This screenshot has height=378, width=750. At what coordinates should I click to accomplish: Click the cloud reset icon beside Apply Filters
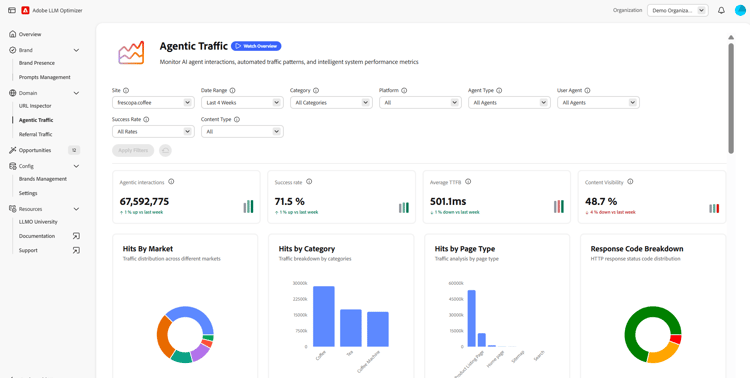pos(165,150)
